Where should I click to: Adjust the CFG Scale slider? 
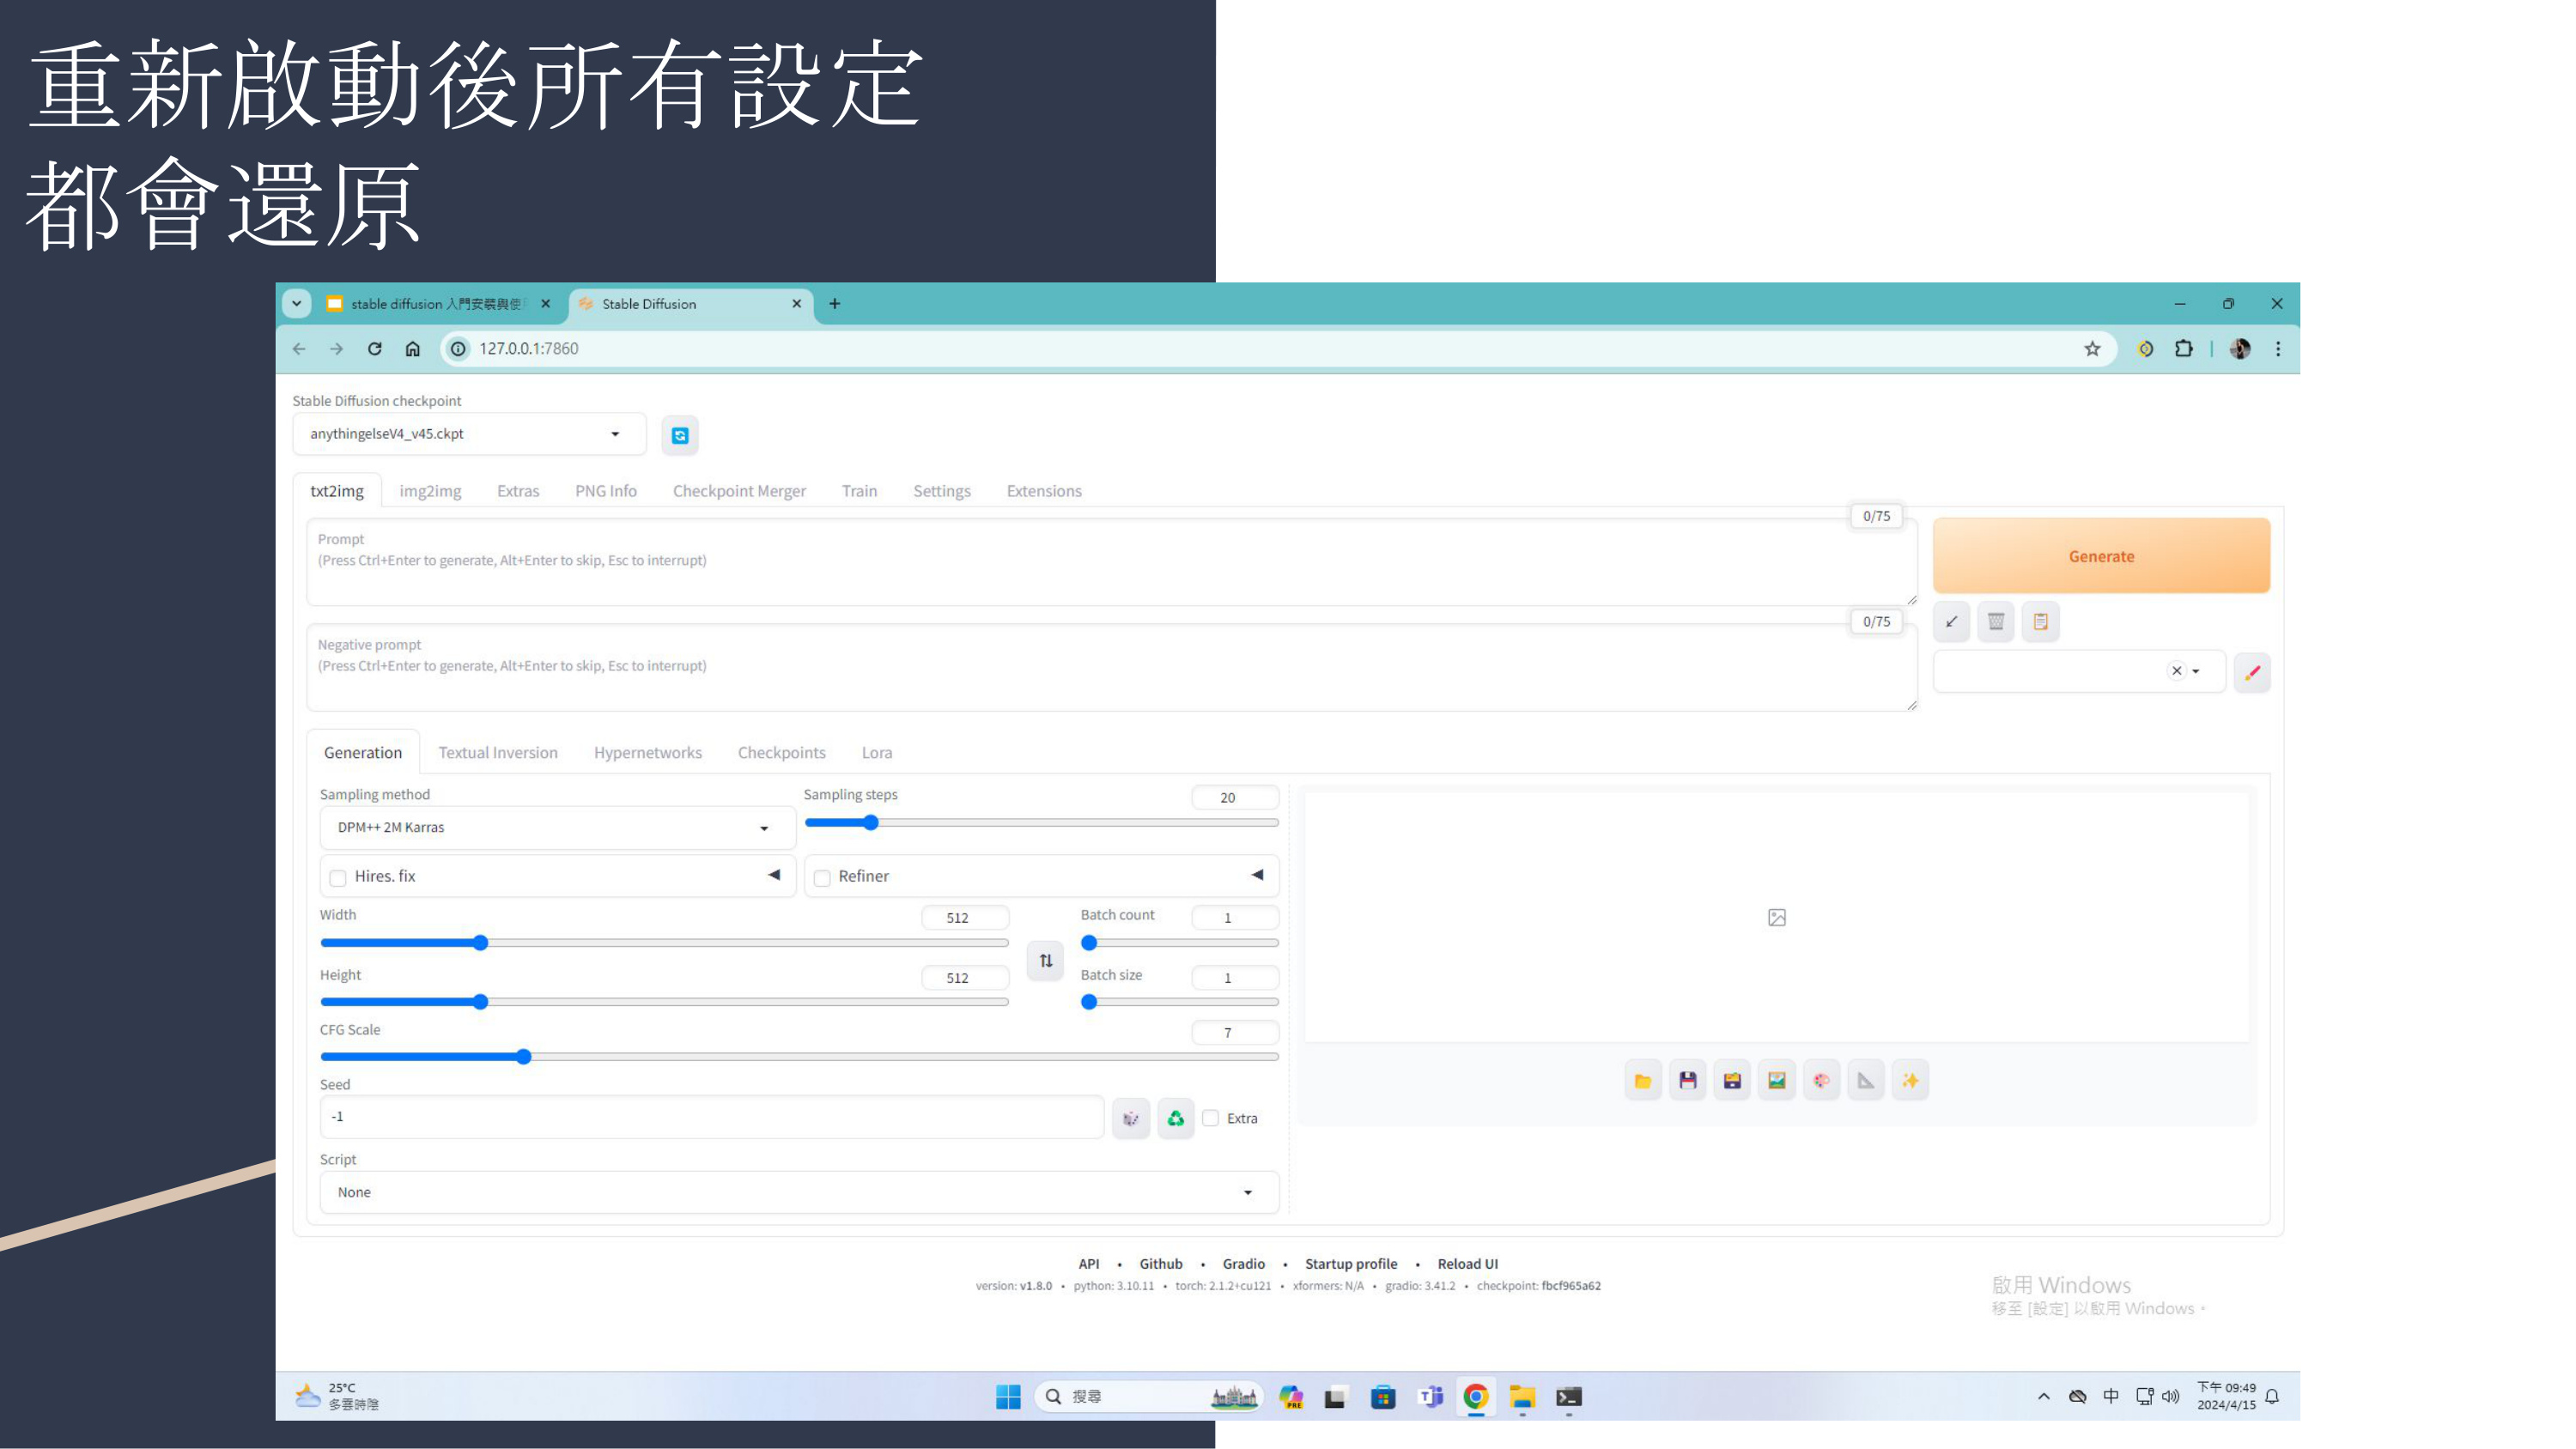click(x=799, y=1056)
